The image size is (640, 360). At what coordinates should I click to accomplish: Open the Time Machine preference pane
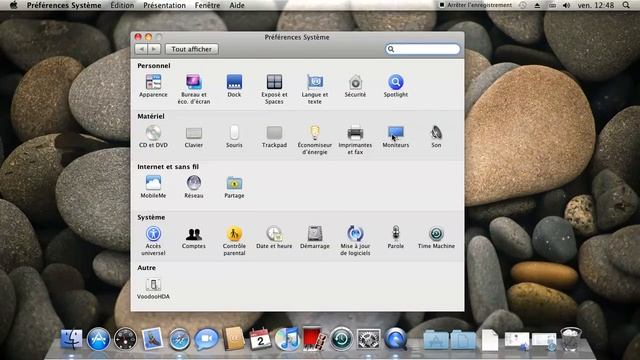pos(436,238)
